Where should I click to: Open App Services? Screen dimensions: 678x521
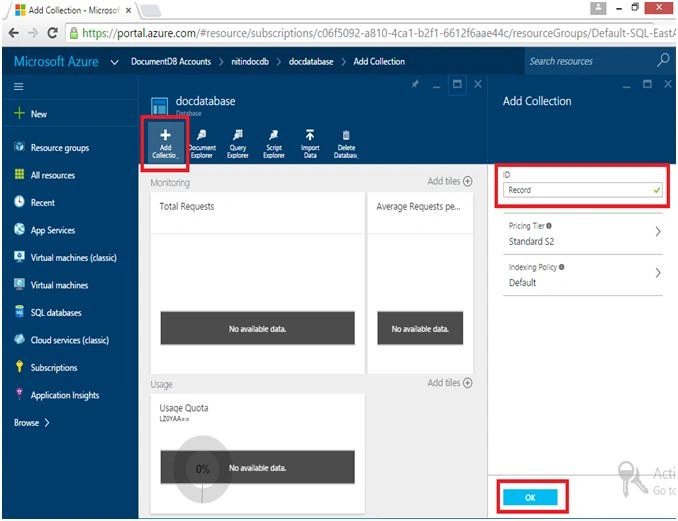pos(45,230)
